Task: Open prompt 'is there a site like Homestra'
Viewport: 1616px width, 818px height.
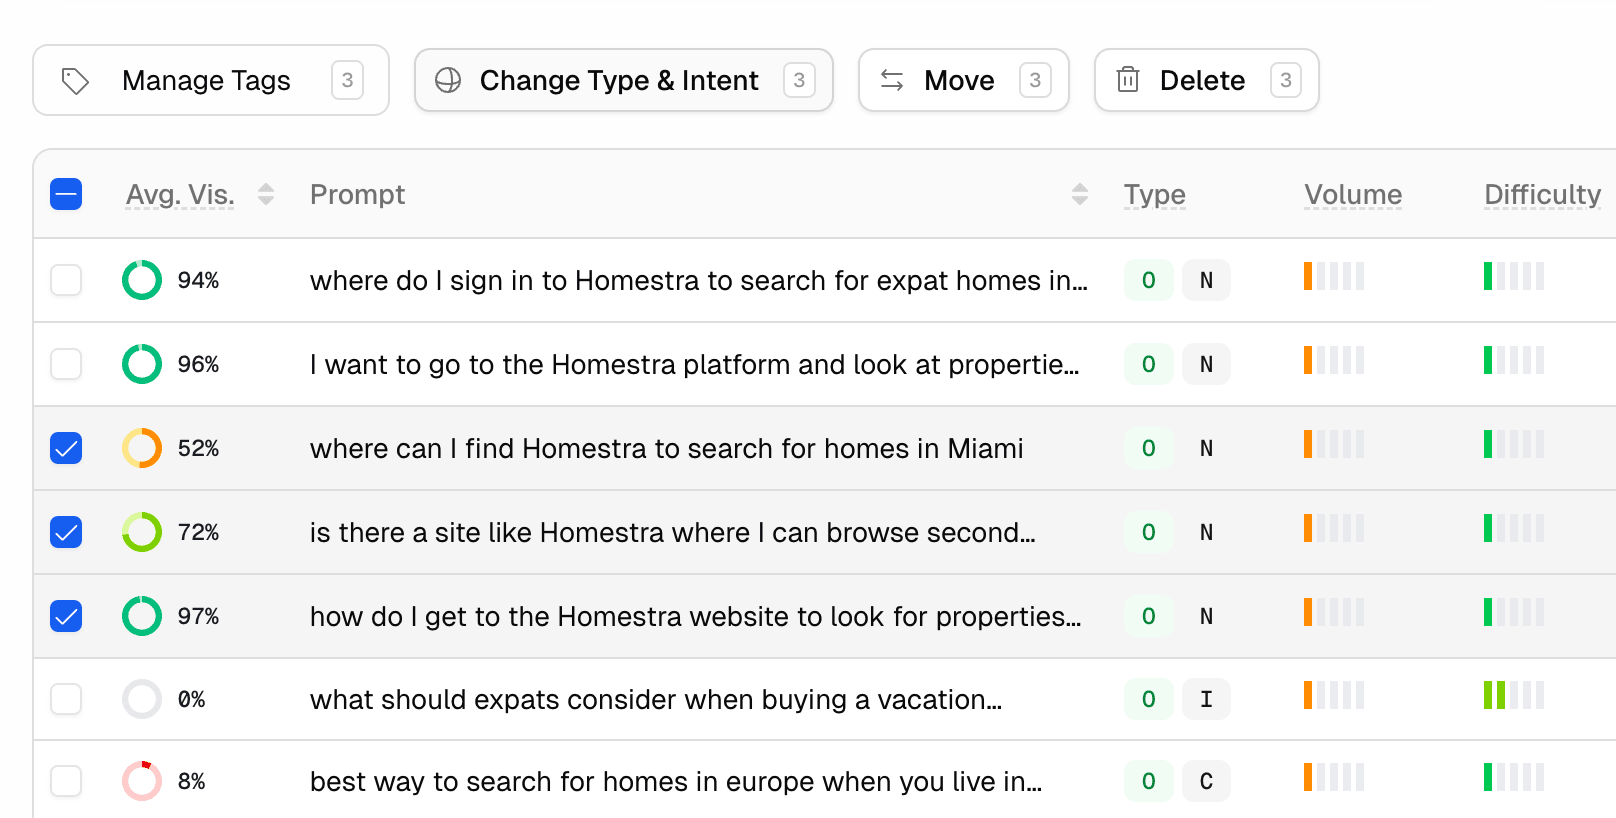Action: pyautogui.click(x=673, y=532)
